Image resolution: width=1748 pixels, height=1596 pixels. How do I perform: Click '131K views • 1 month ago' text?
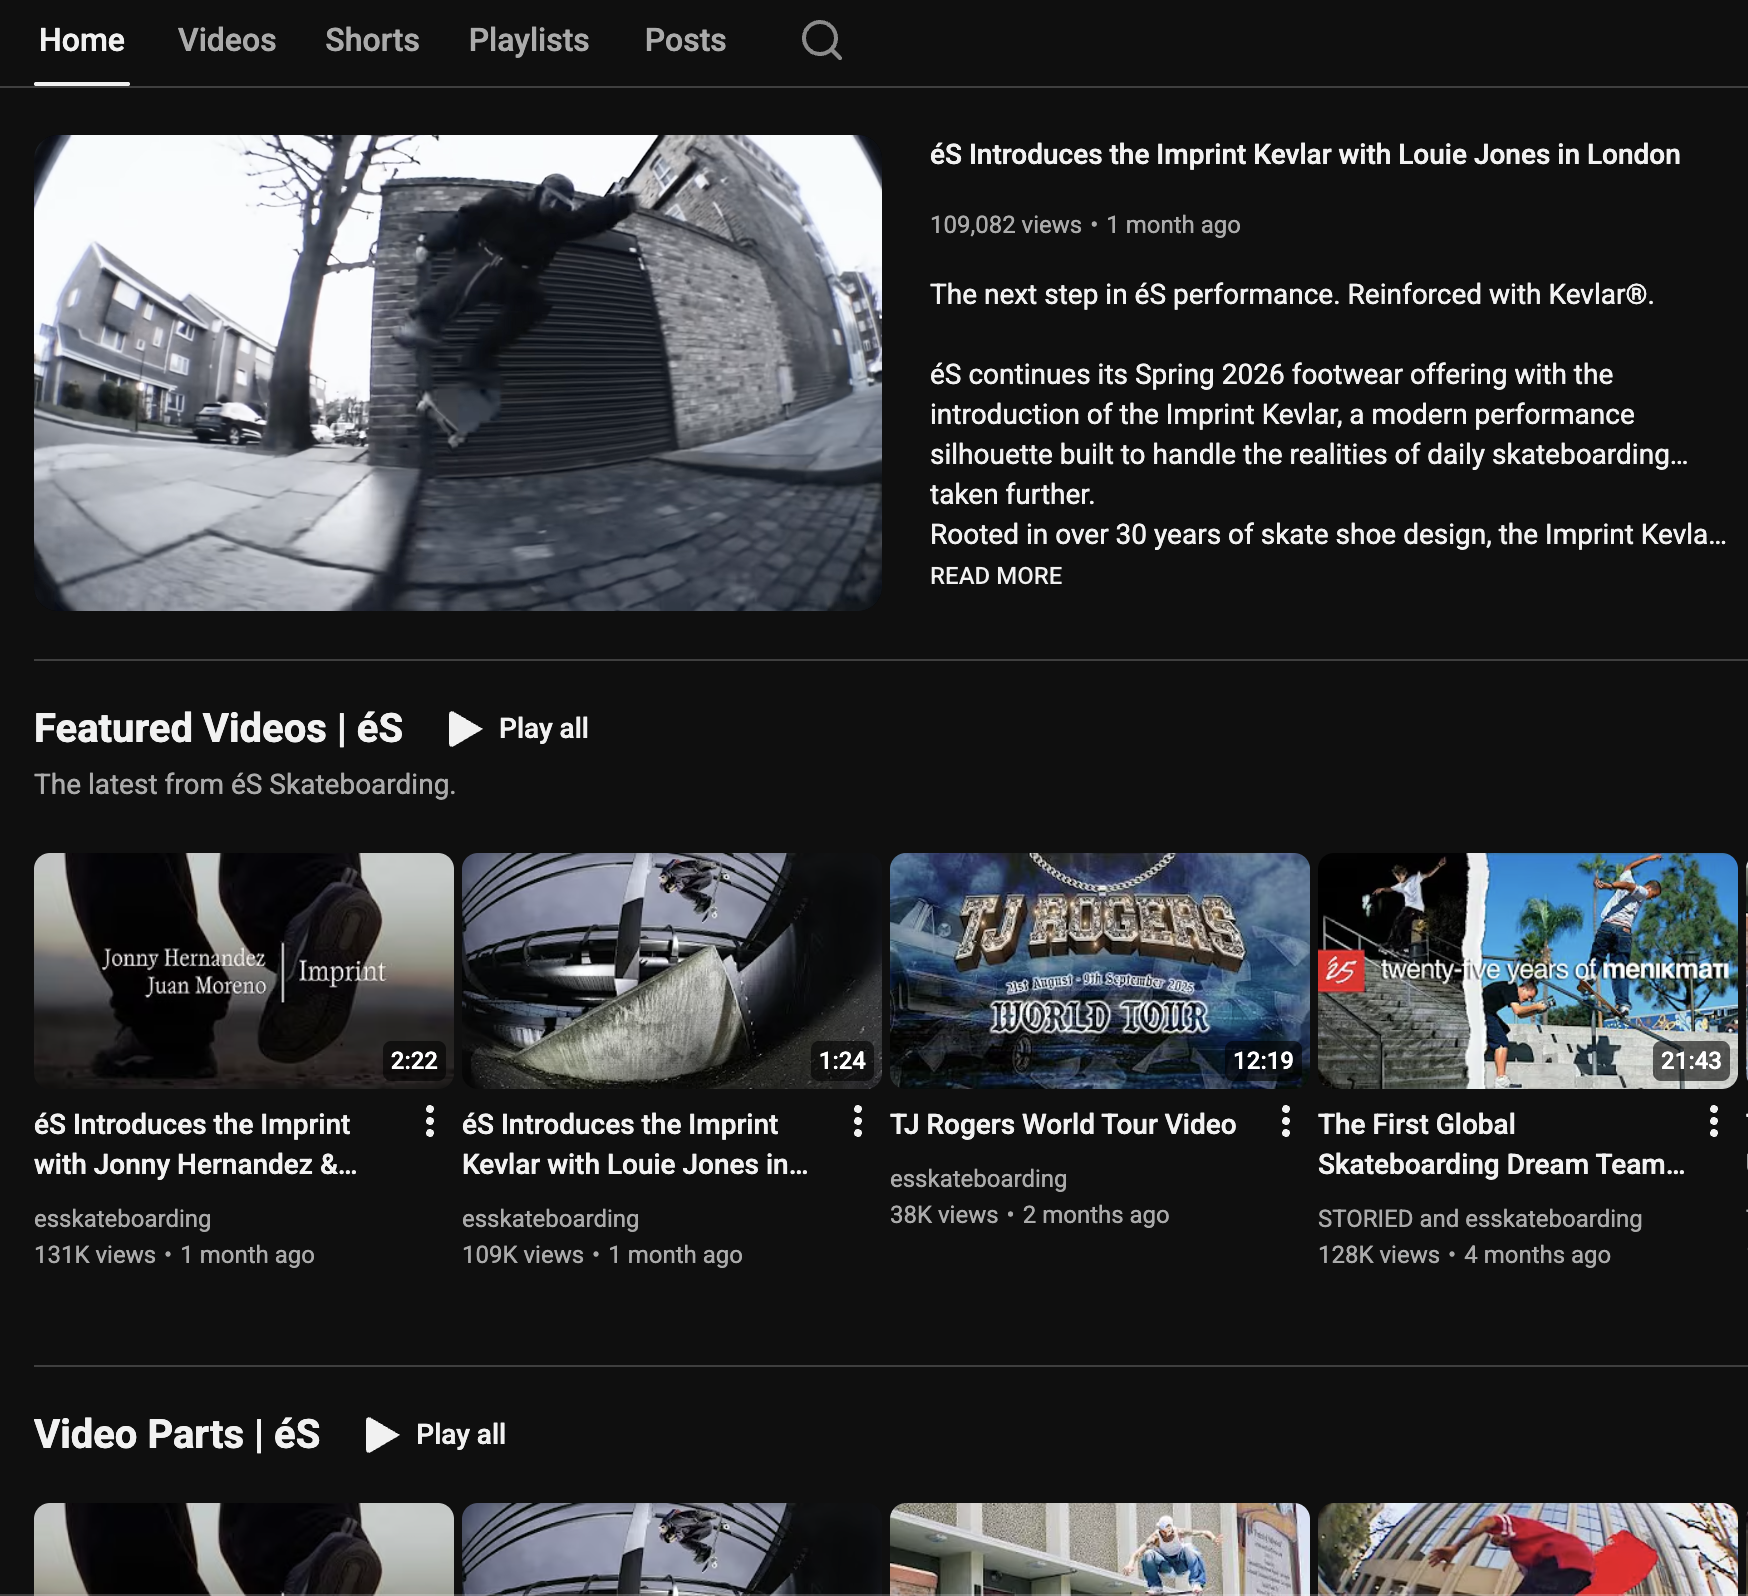click(x=174, y=1255)
